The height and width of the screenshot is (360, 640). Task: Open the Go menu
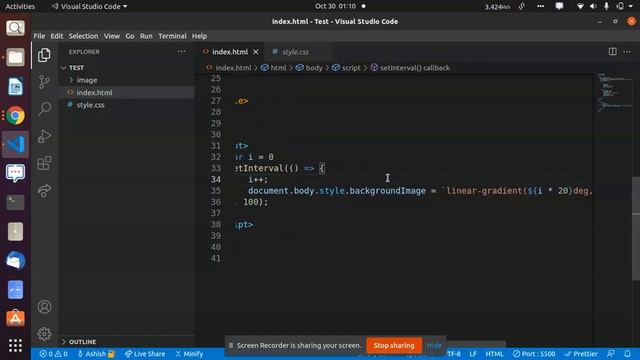click(x=130, y=36)
